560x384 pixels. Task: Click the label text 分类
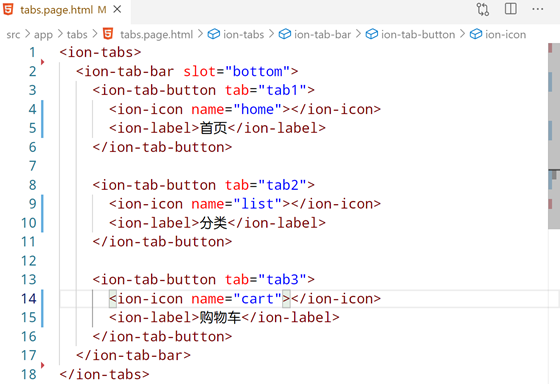[213, 223]
